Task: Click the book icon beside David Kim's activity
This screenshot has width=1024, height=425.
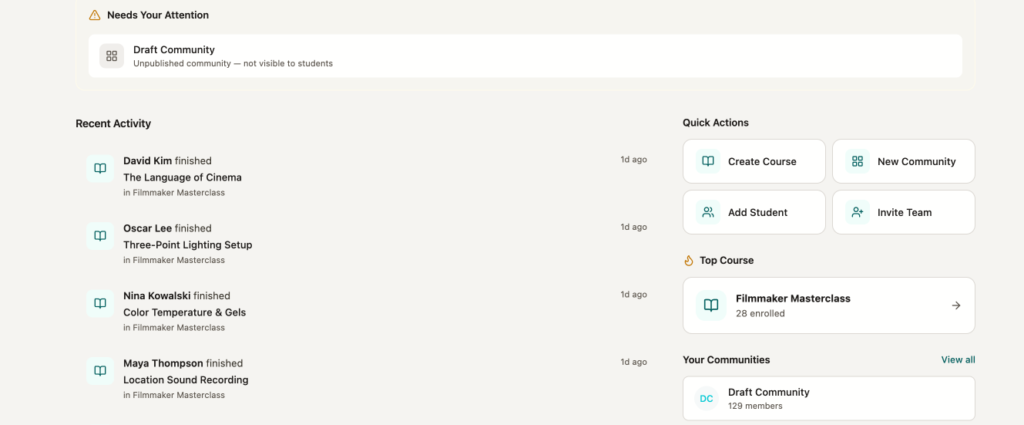Action: click(100, 169)
